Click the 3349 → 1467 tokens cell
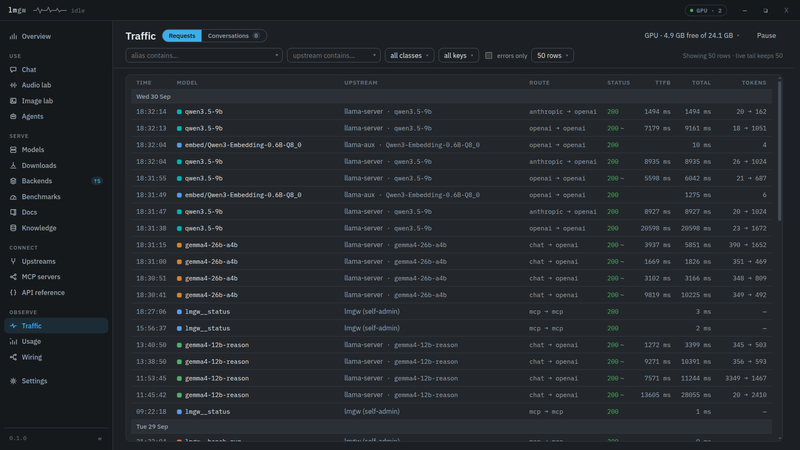The height and width of the screenshot is (450, 800). coord(745,379)
